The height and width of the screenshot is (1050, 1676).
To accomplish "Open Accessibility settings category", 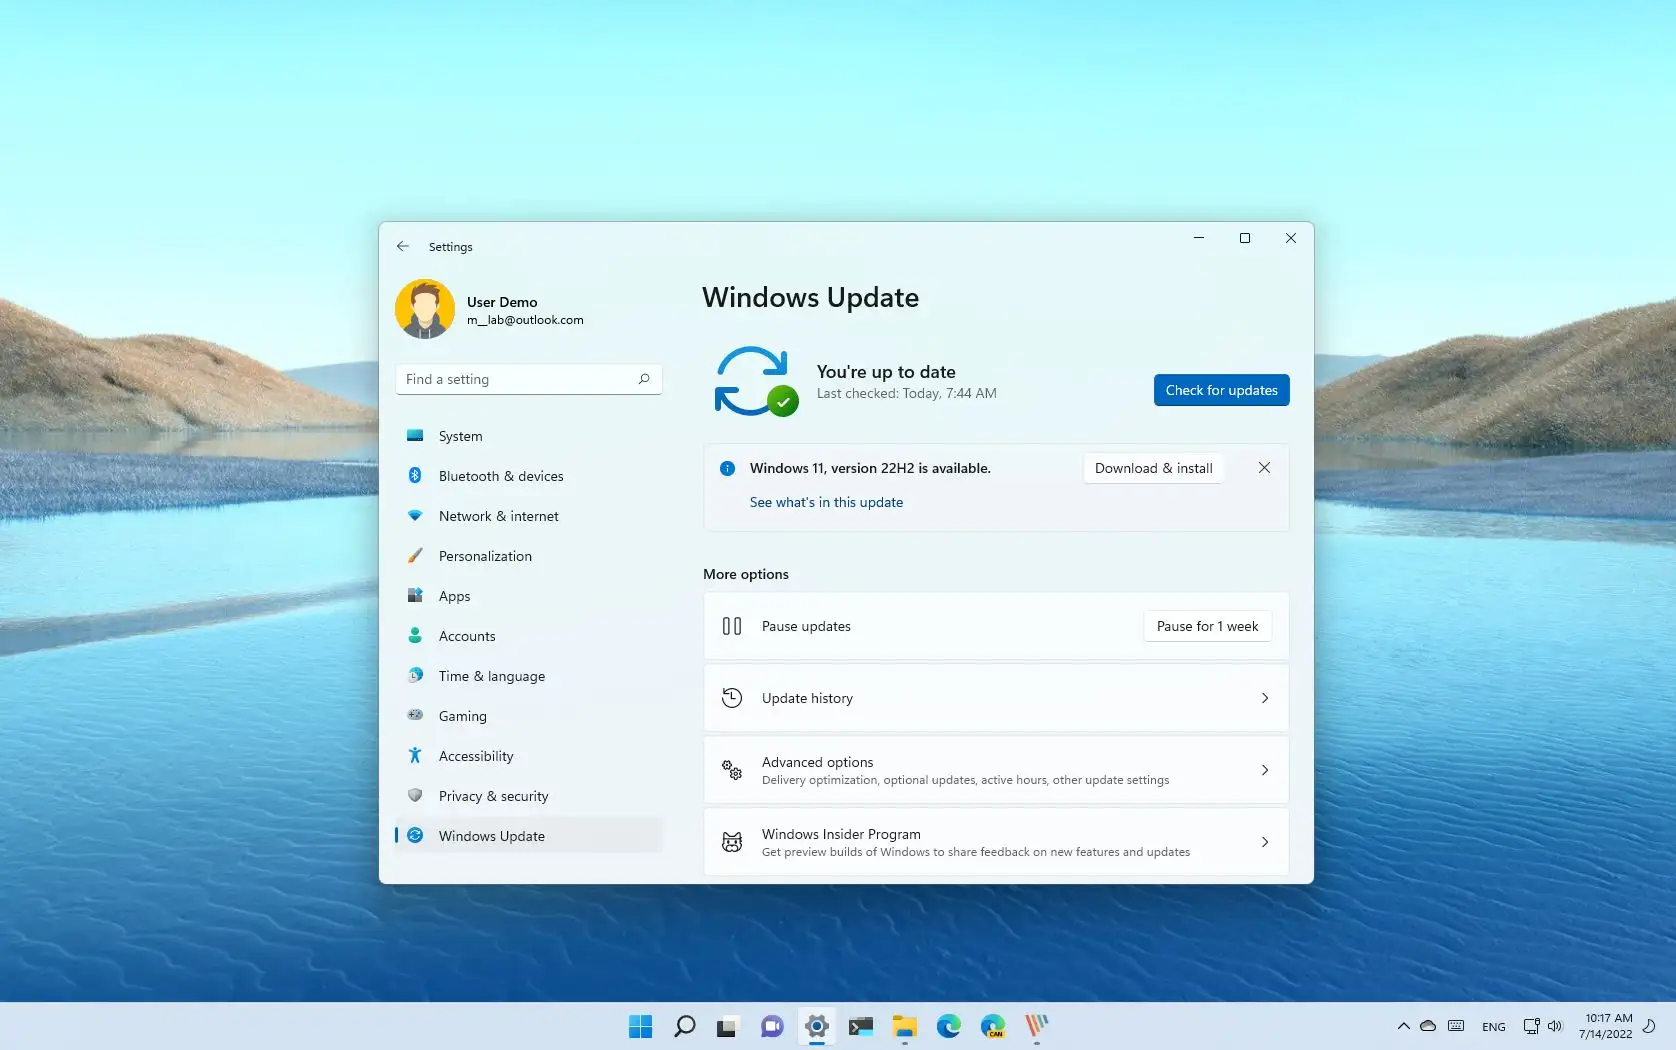I will click(x=529, y=756).
